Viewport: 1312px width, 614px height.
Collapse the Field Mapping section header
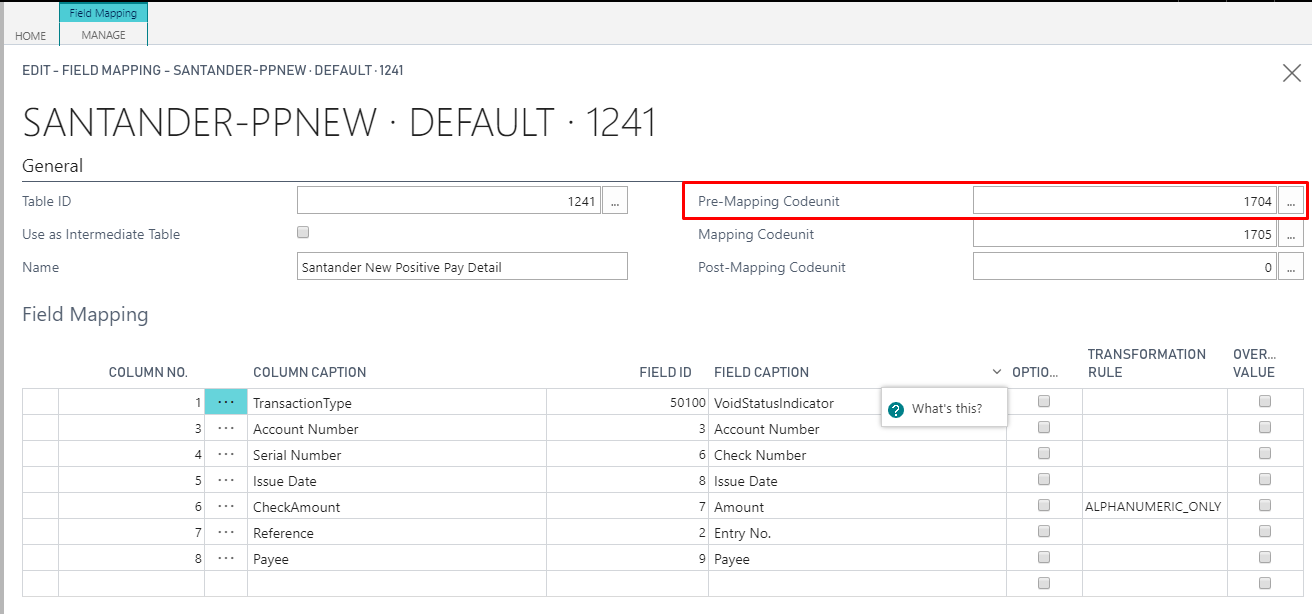85,315
